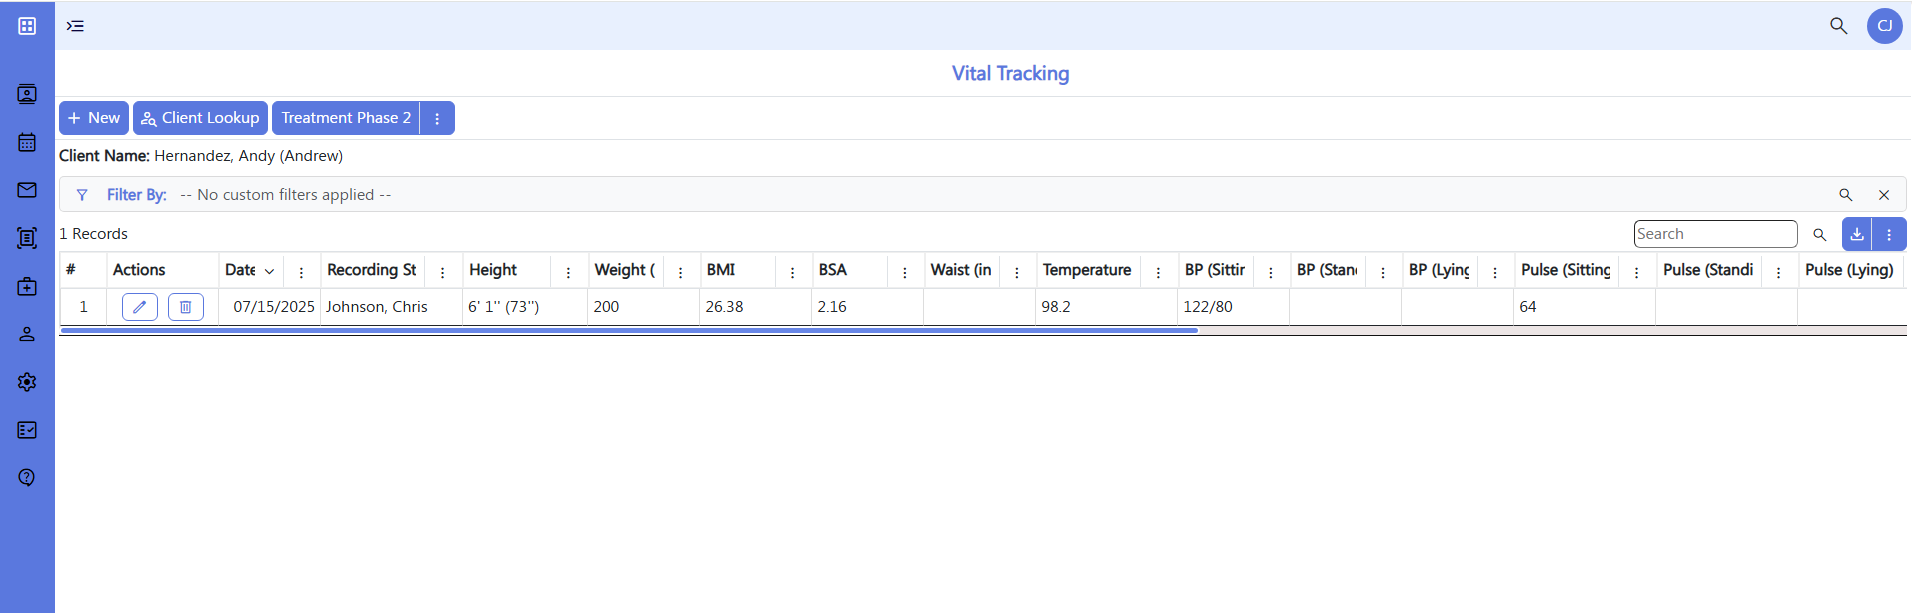Click the Filter By label

click(x=137, y=195)
